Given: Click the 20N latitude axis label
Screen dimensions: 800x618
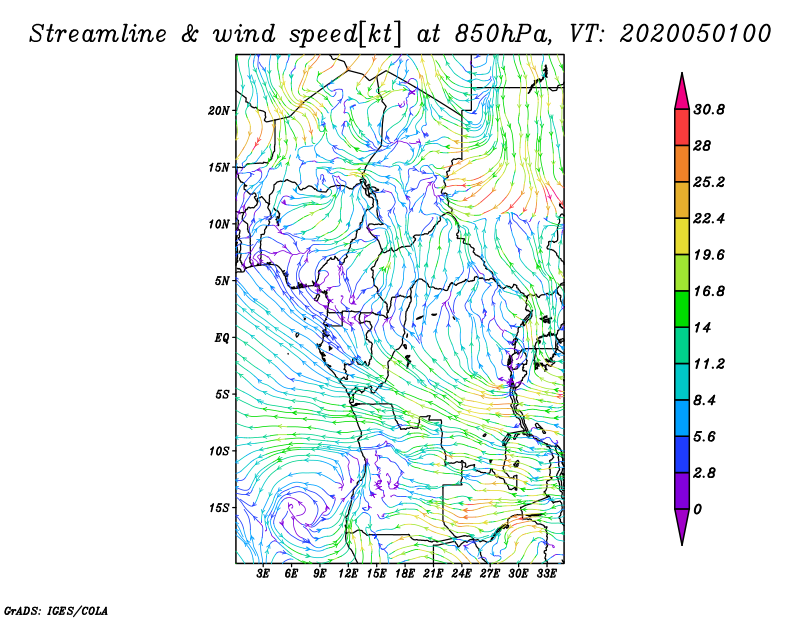Looking at the screenshot, I should 220,110.
